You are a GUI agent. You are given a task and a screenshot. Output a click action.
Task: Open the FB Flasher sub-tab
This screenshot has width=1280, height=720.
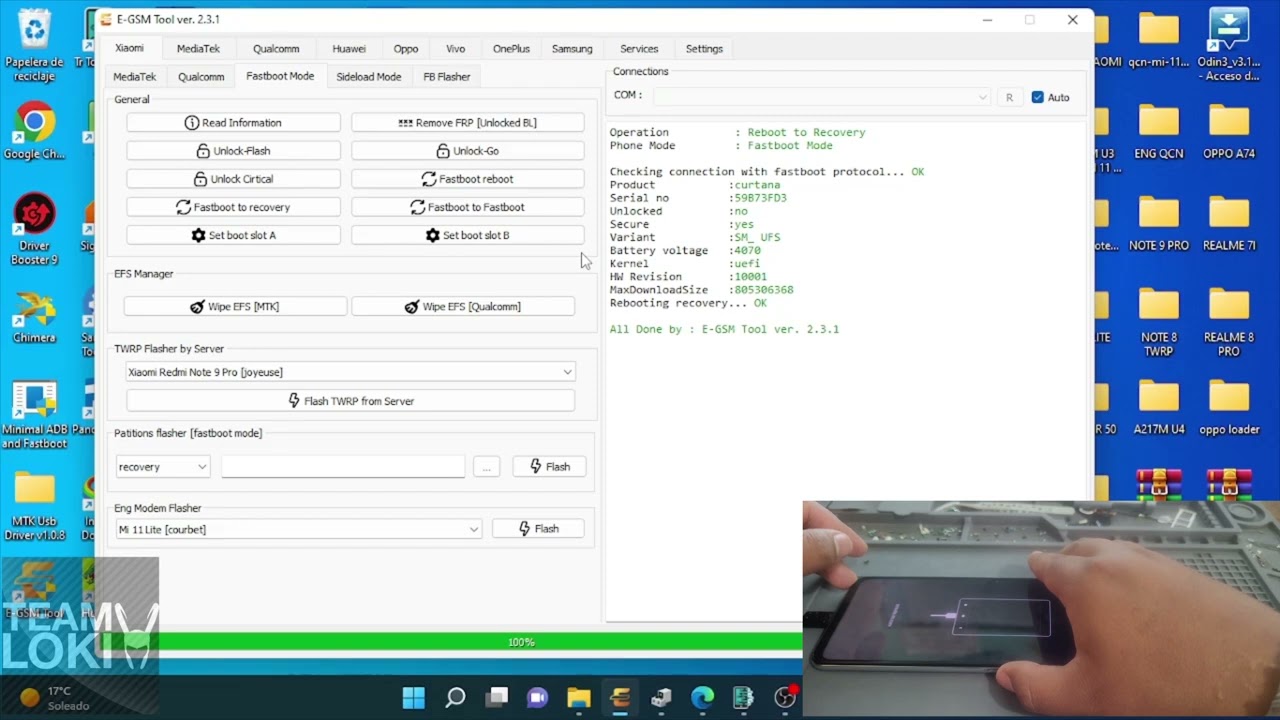446,76
